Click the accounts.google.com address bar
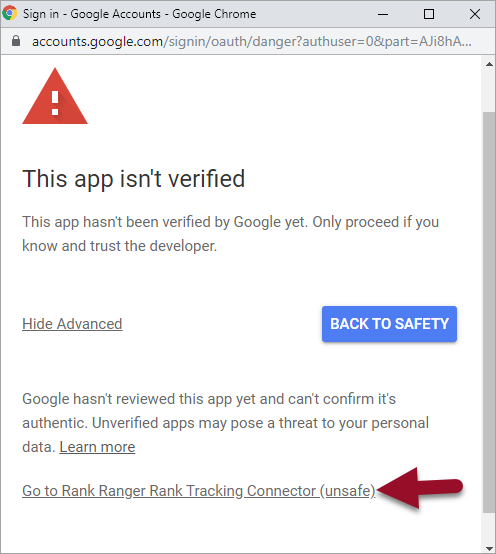Image resolution: width=496 pixels, height=554 pixels. [x=252, y=41]
